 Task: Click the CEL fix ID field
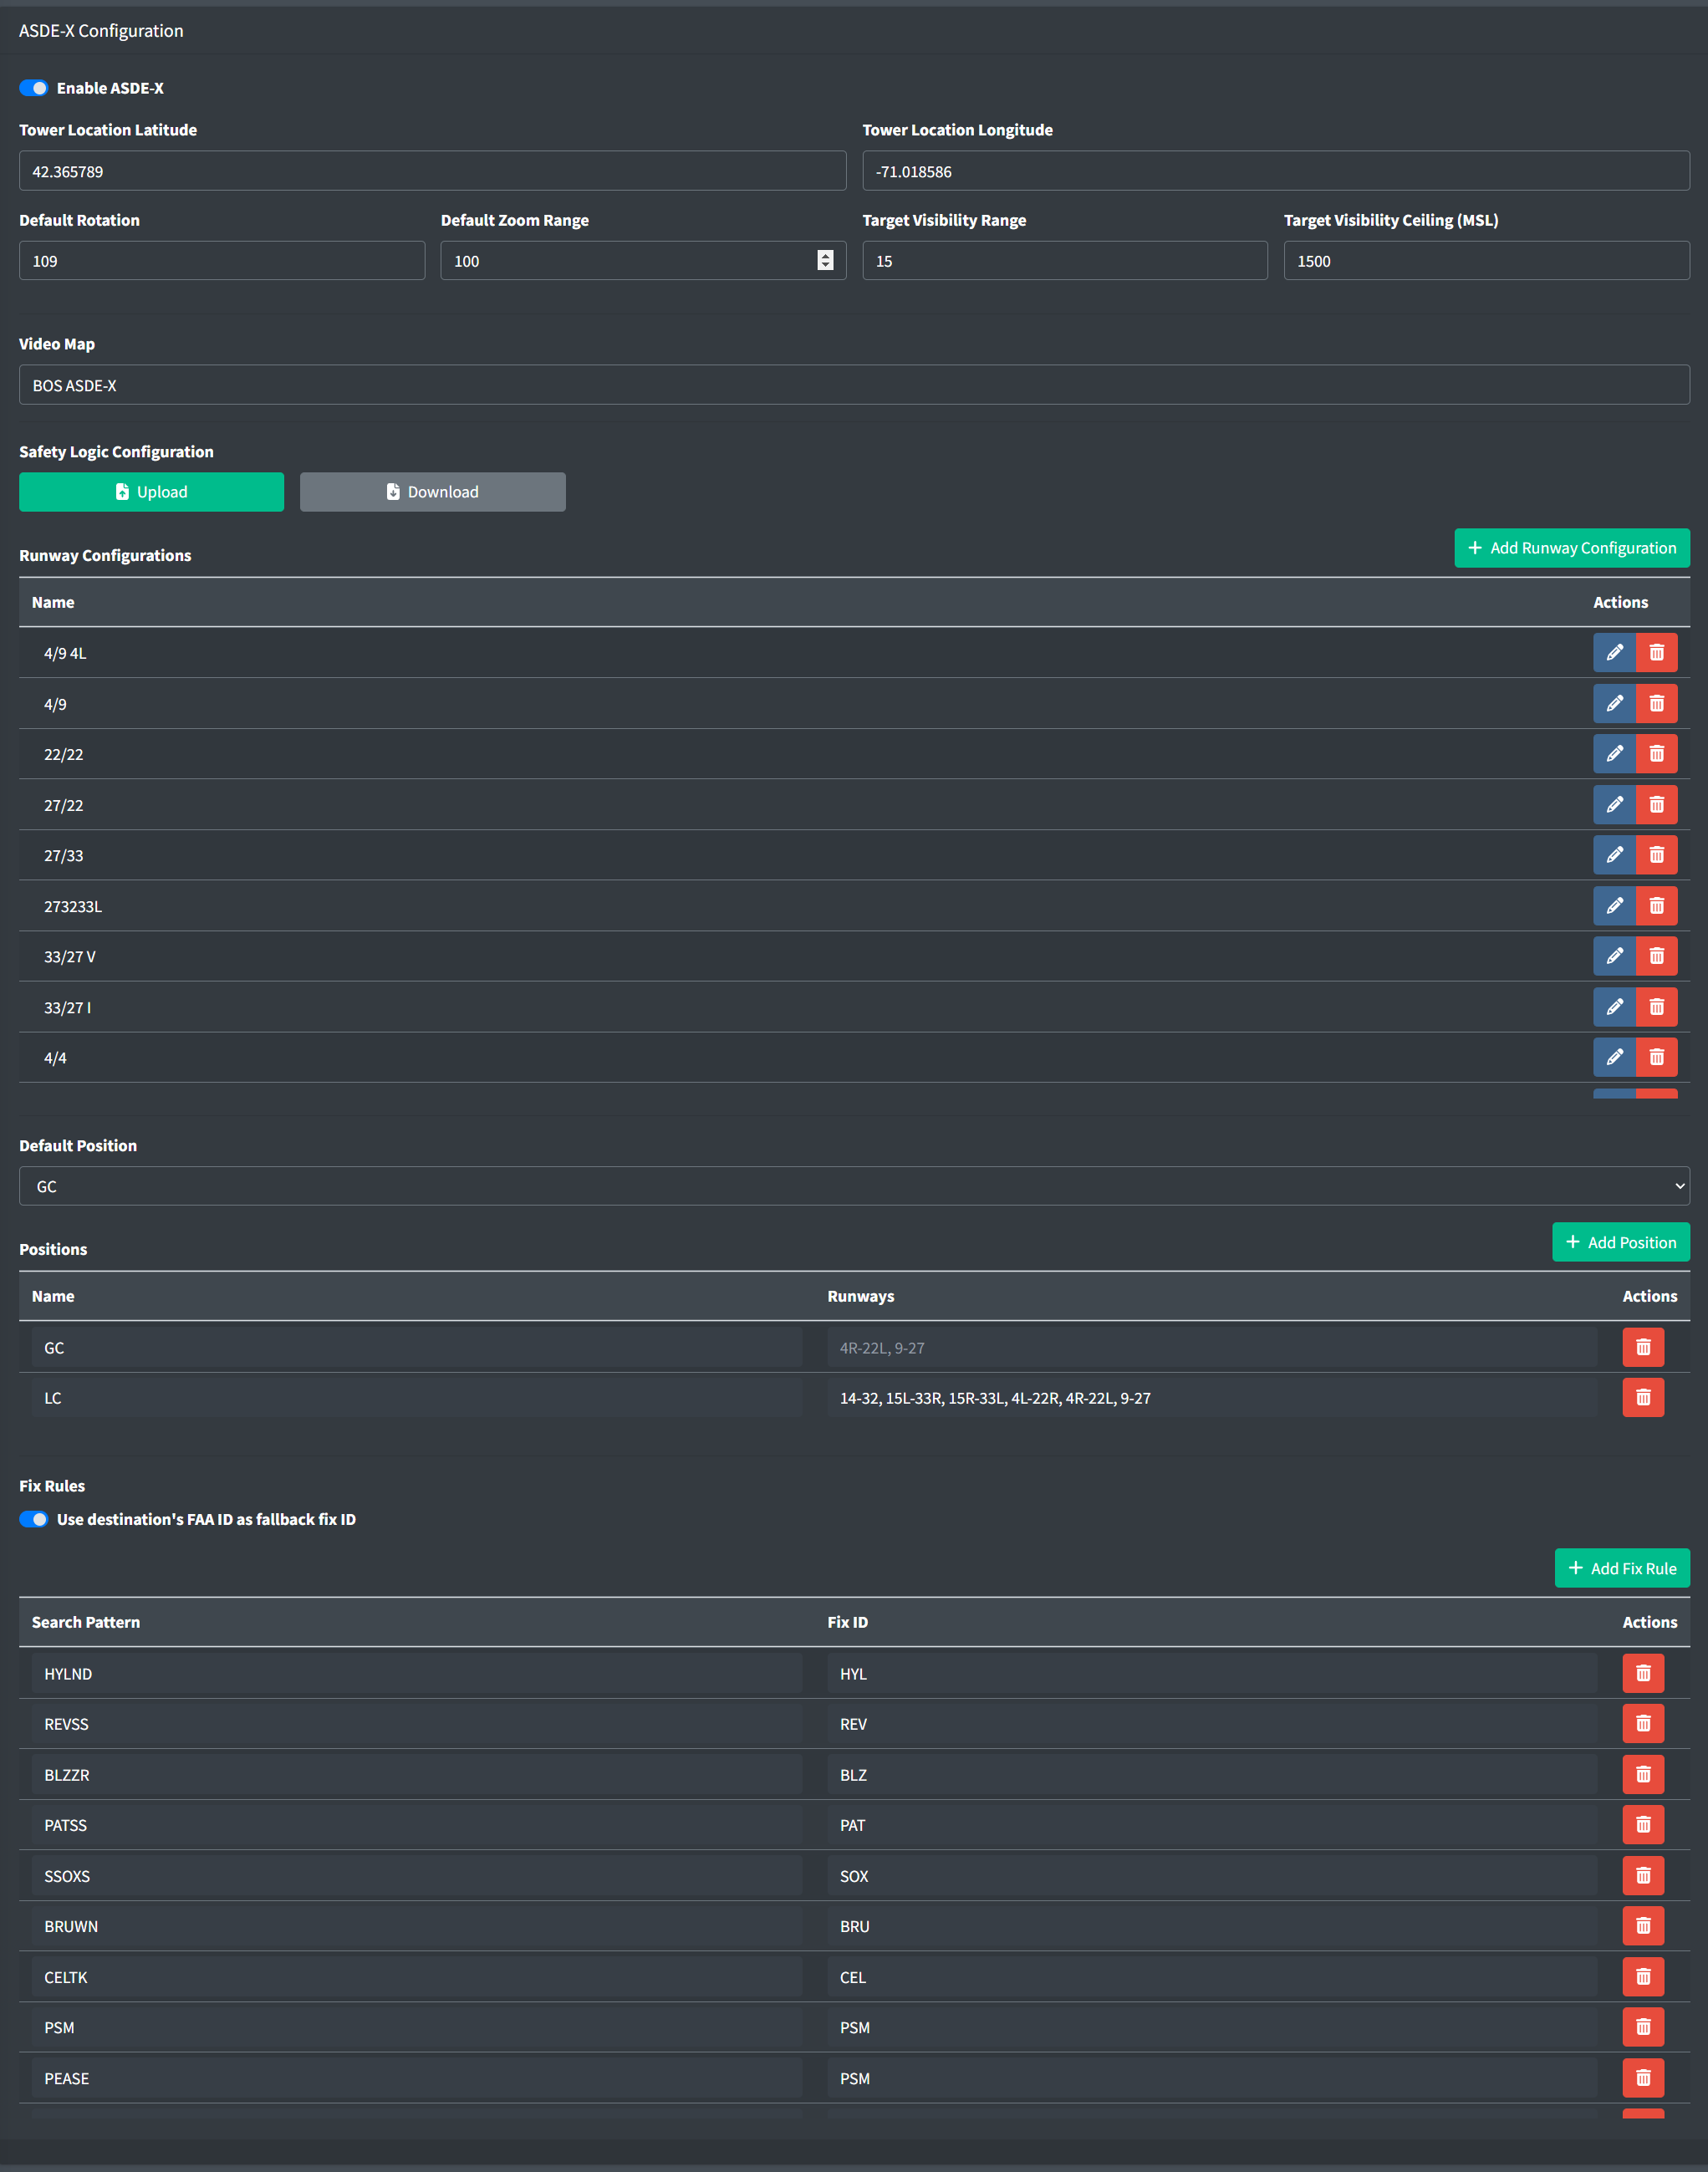tap(1212, 1976)
